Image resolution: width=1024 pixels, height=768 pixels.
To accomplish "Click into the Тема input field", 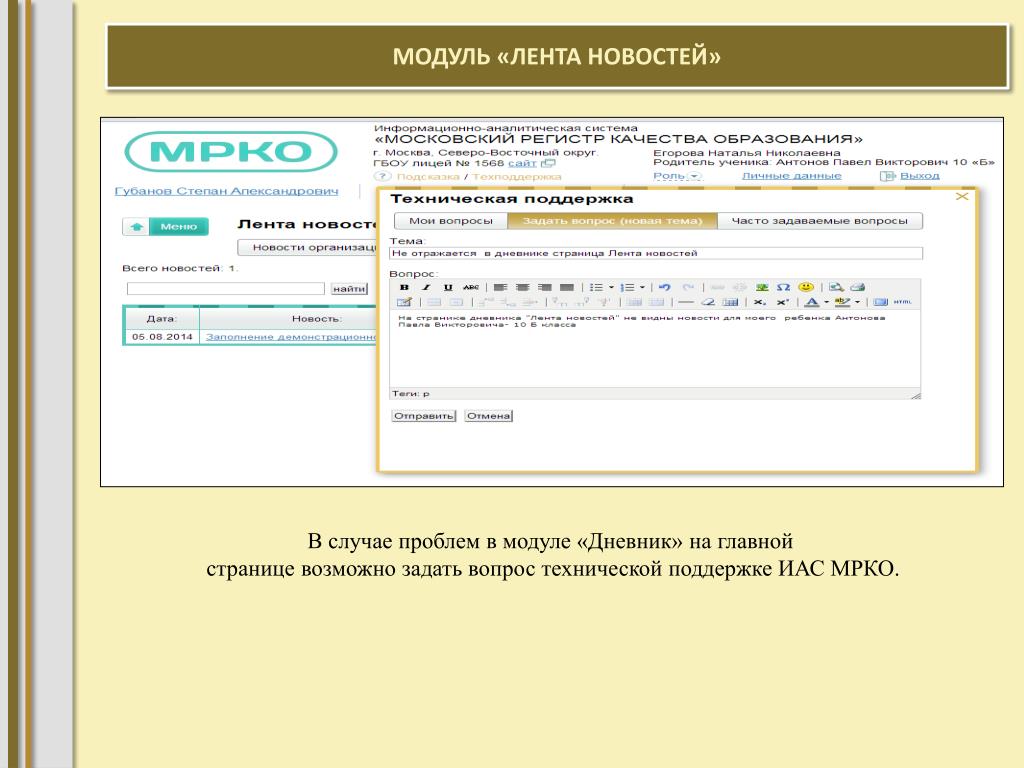I will (656, 253).
